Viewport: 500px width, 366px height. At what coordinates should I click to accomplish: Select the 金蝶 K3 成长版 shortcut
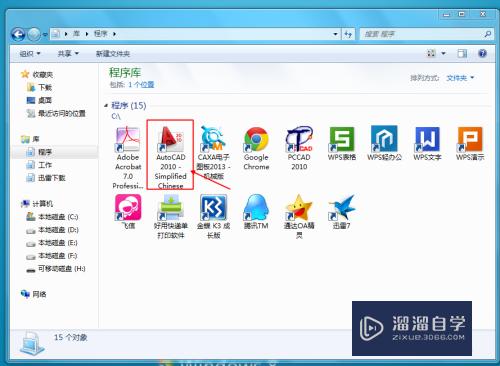[x=213, y=217]
